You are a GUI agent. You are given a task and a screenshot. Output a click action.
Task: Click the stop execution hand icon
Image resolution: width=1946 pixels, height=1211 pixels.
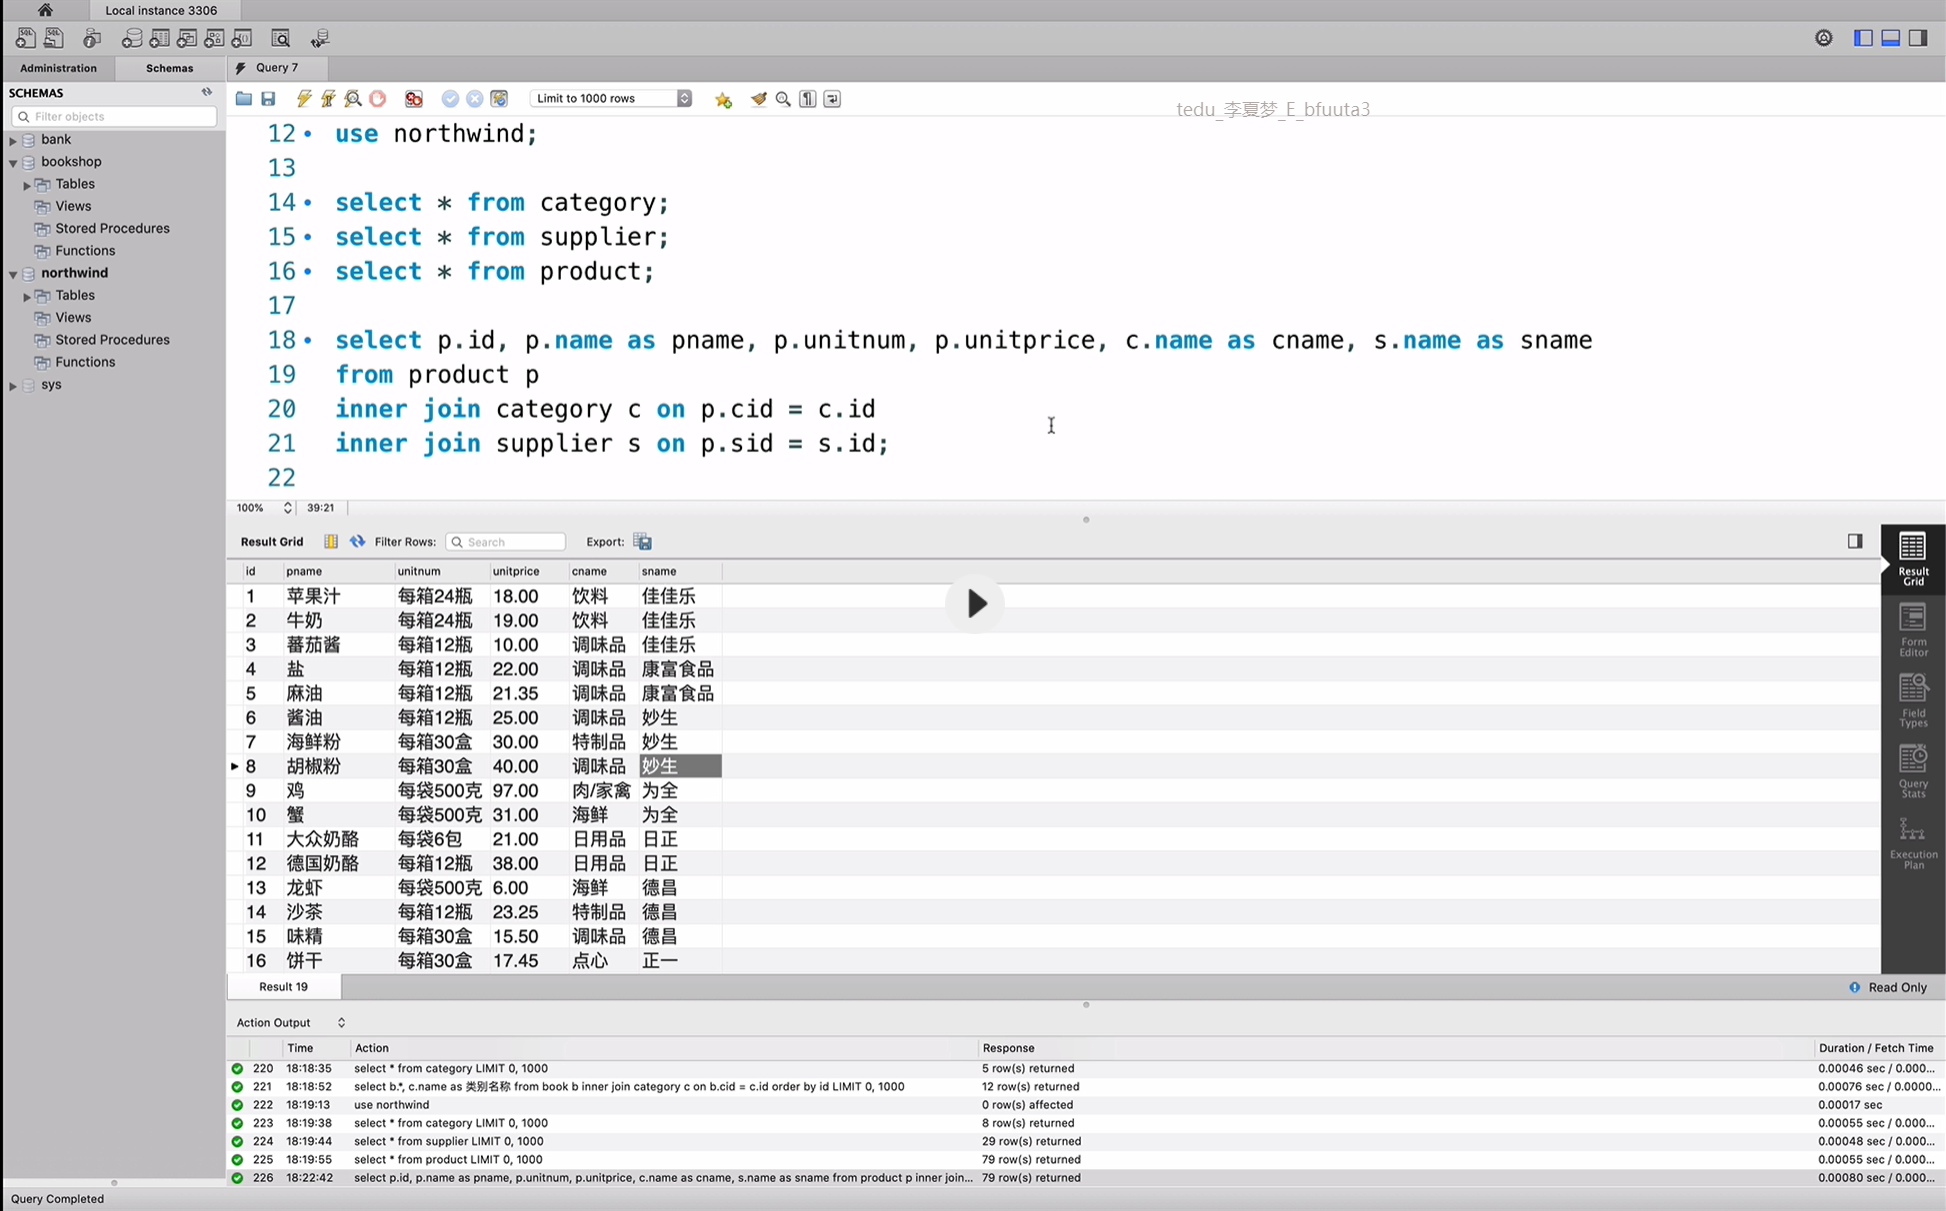coord(377,99)
